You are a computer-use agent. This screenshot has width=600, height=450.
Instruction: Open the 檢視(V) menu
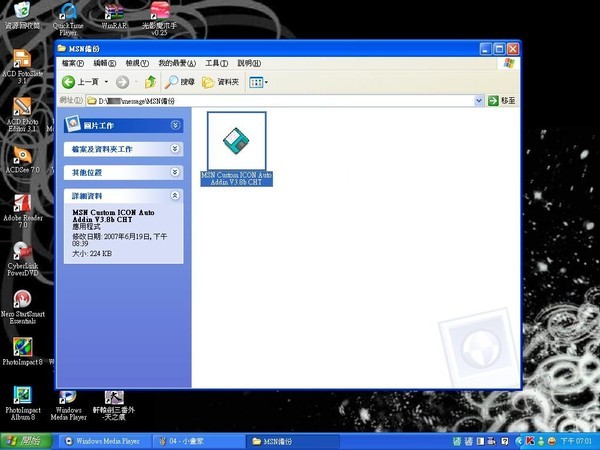tap(137, 63)
